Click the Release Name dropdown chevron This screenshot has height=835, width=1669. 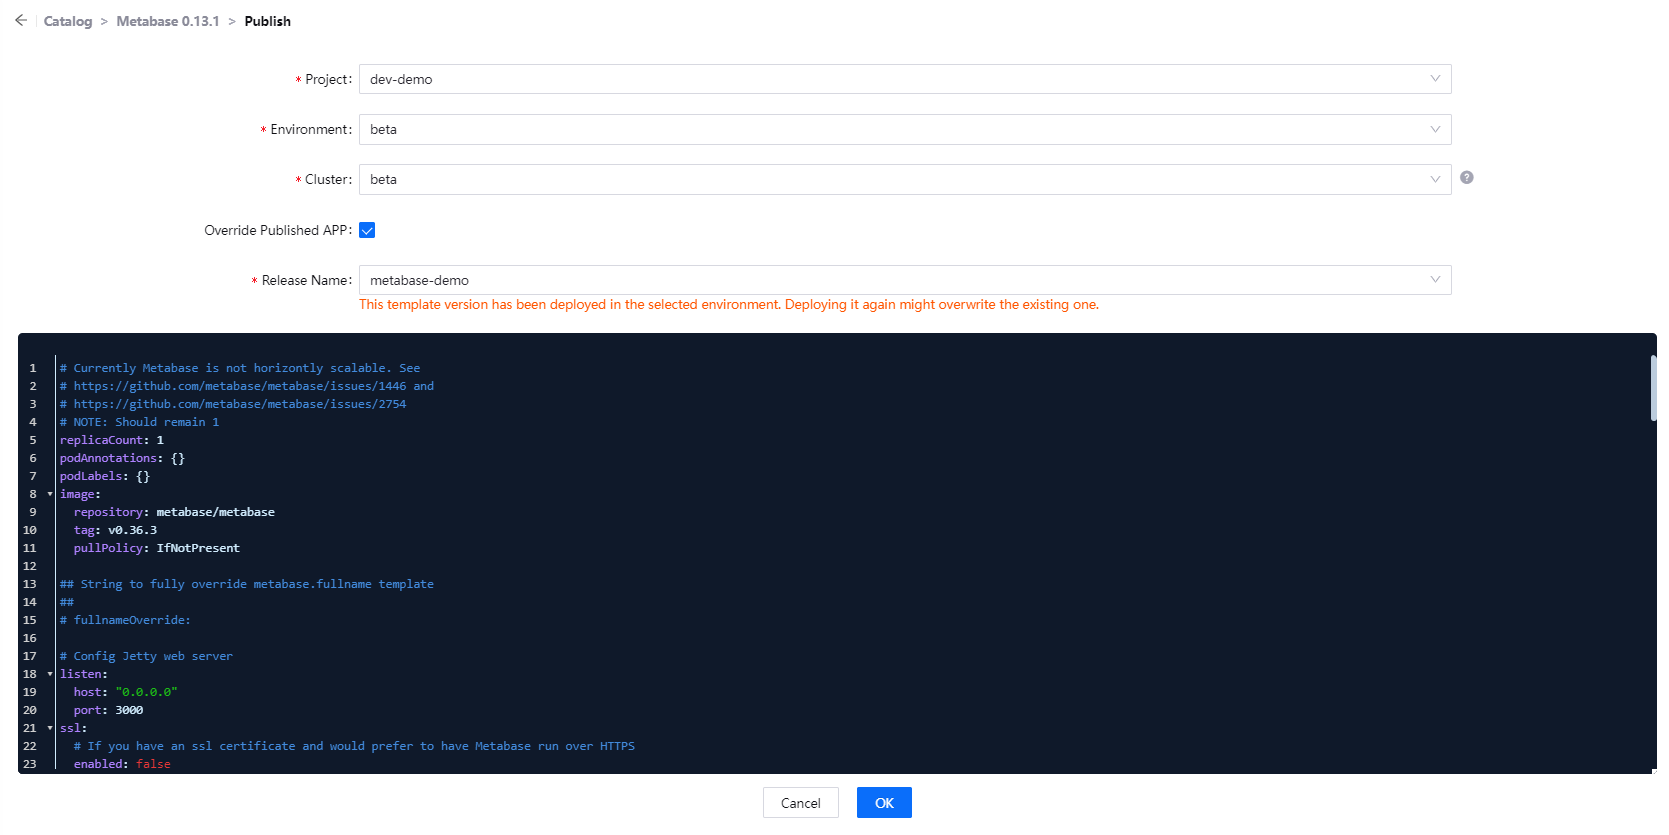pos(1435,280)
